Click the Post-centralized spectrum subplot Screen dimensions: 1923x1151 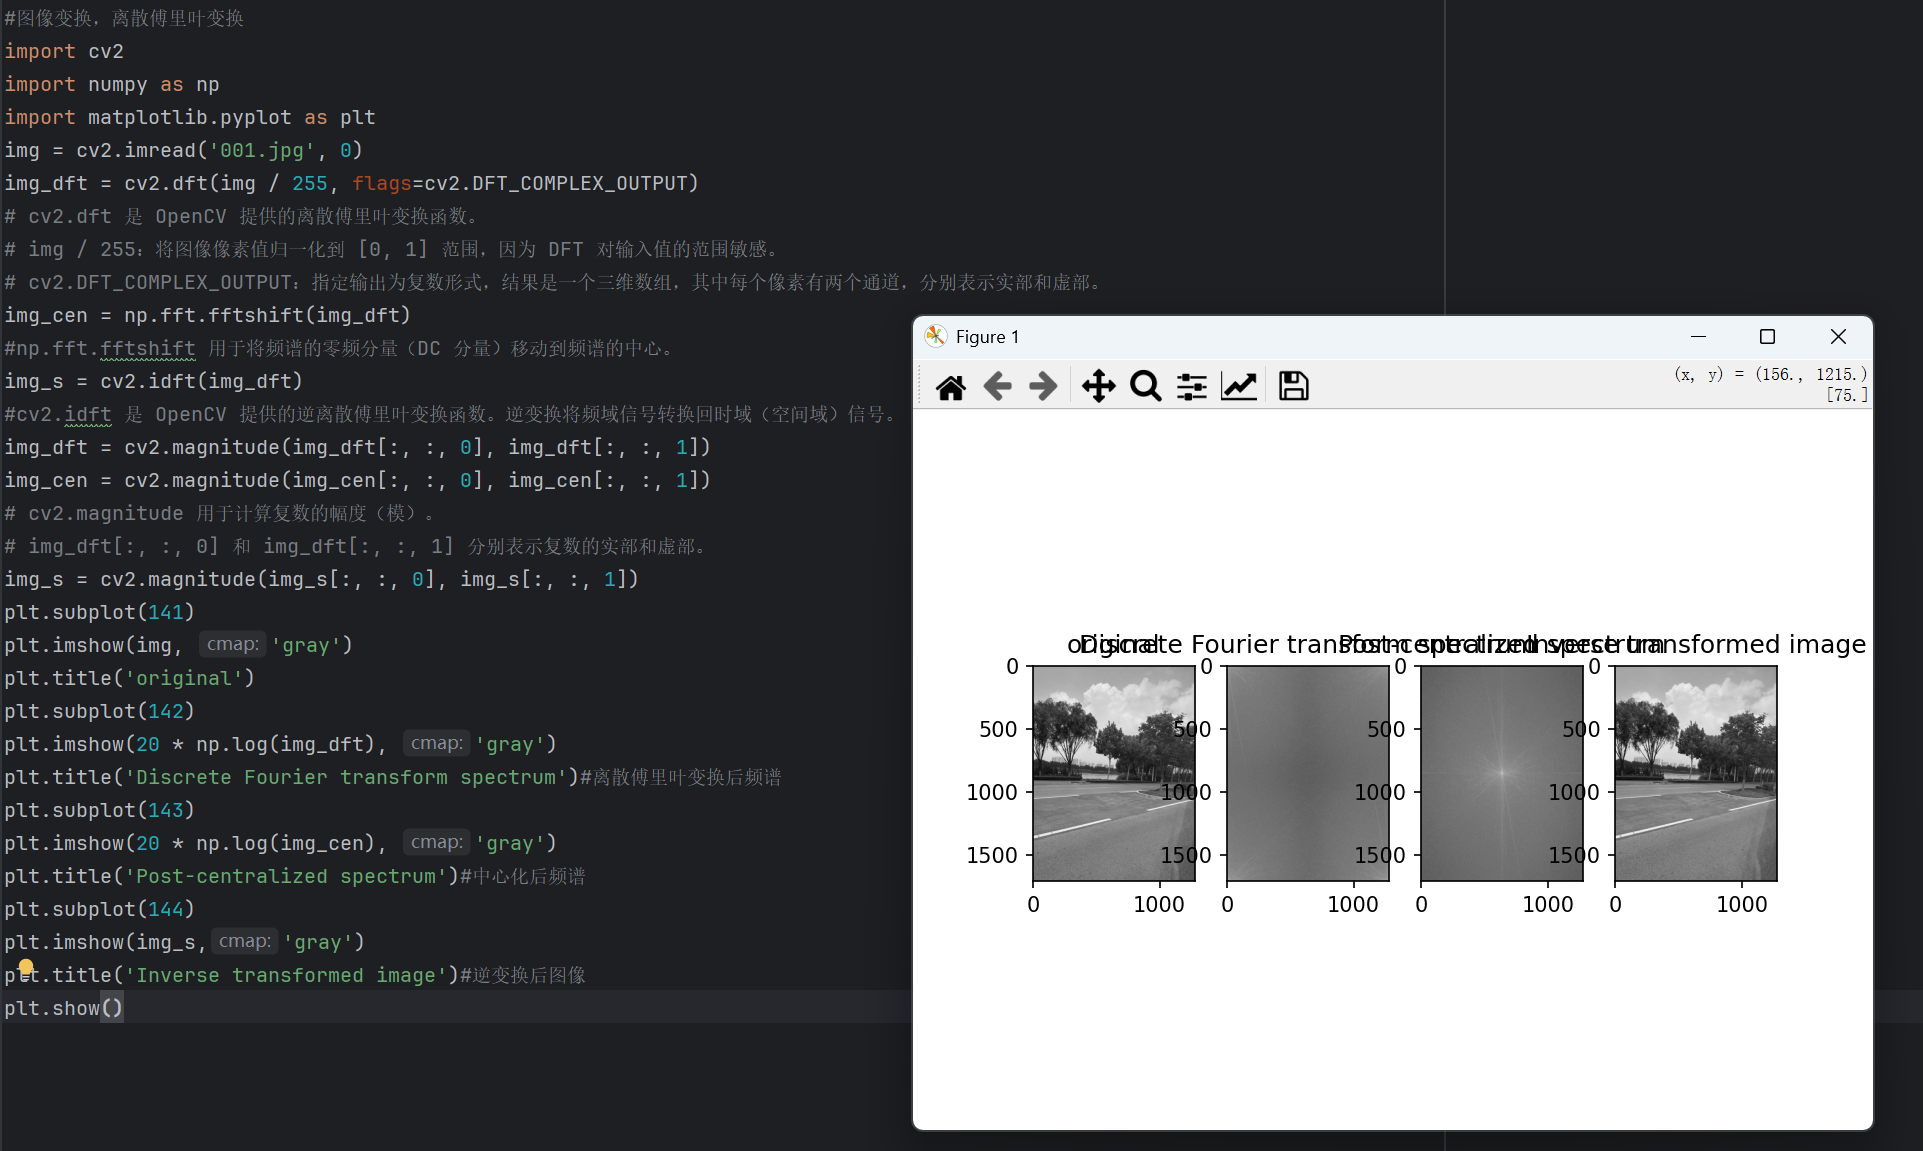click(x=1501, y=773)
